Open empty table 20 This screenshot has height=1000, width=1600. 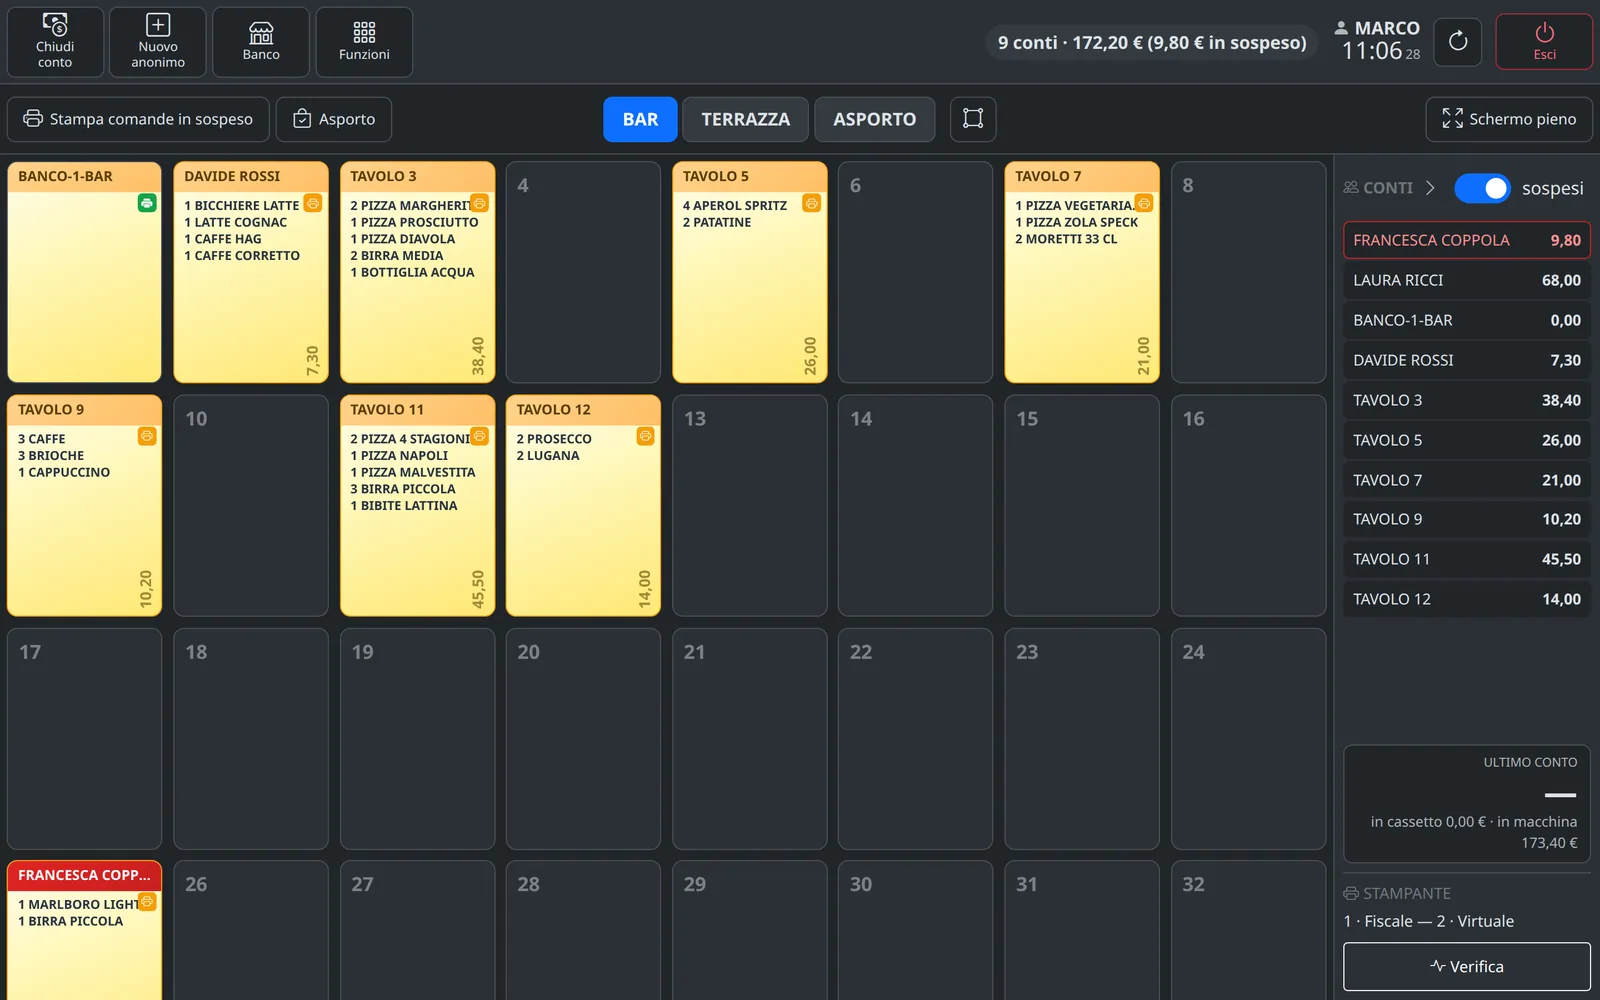click(x=583, y=739)
